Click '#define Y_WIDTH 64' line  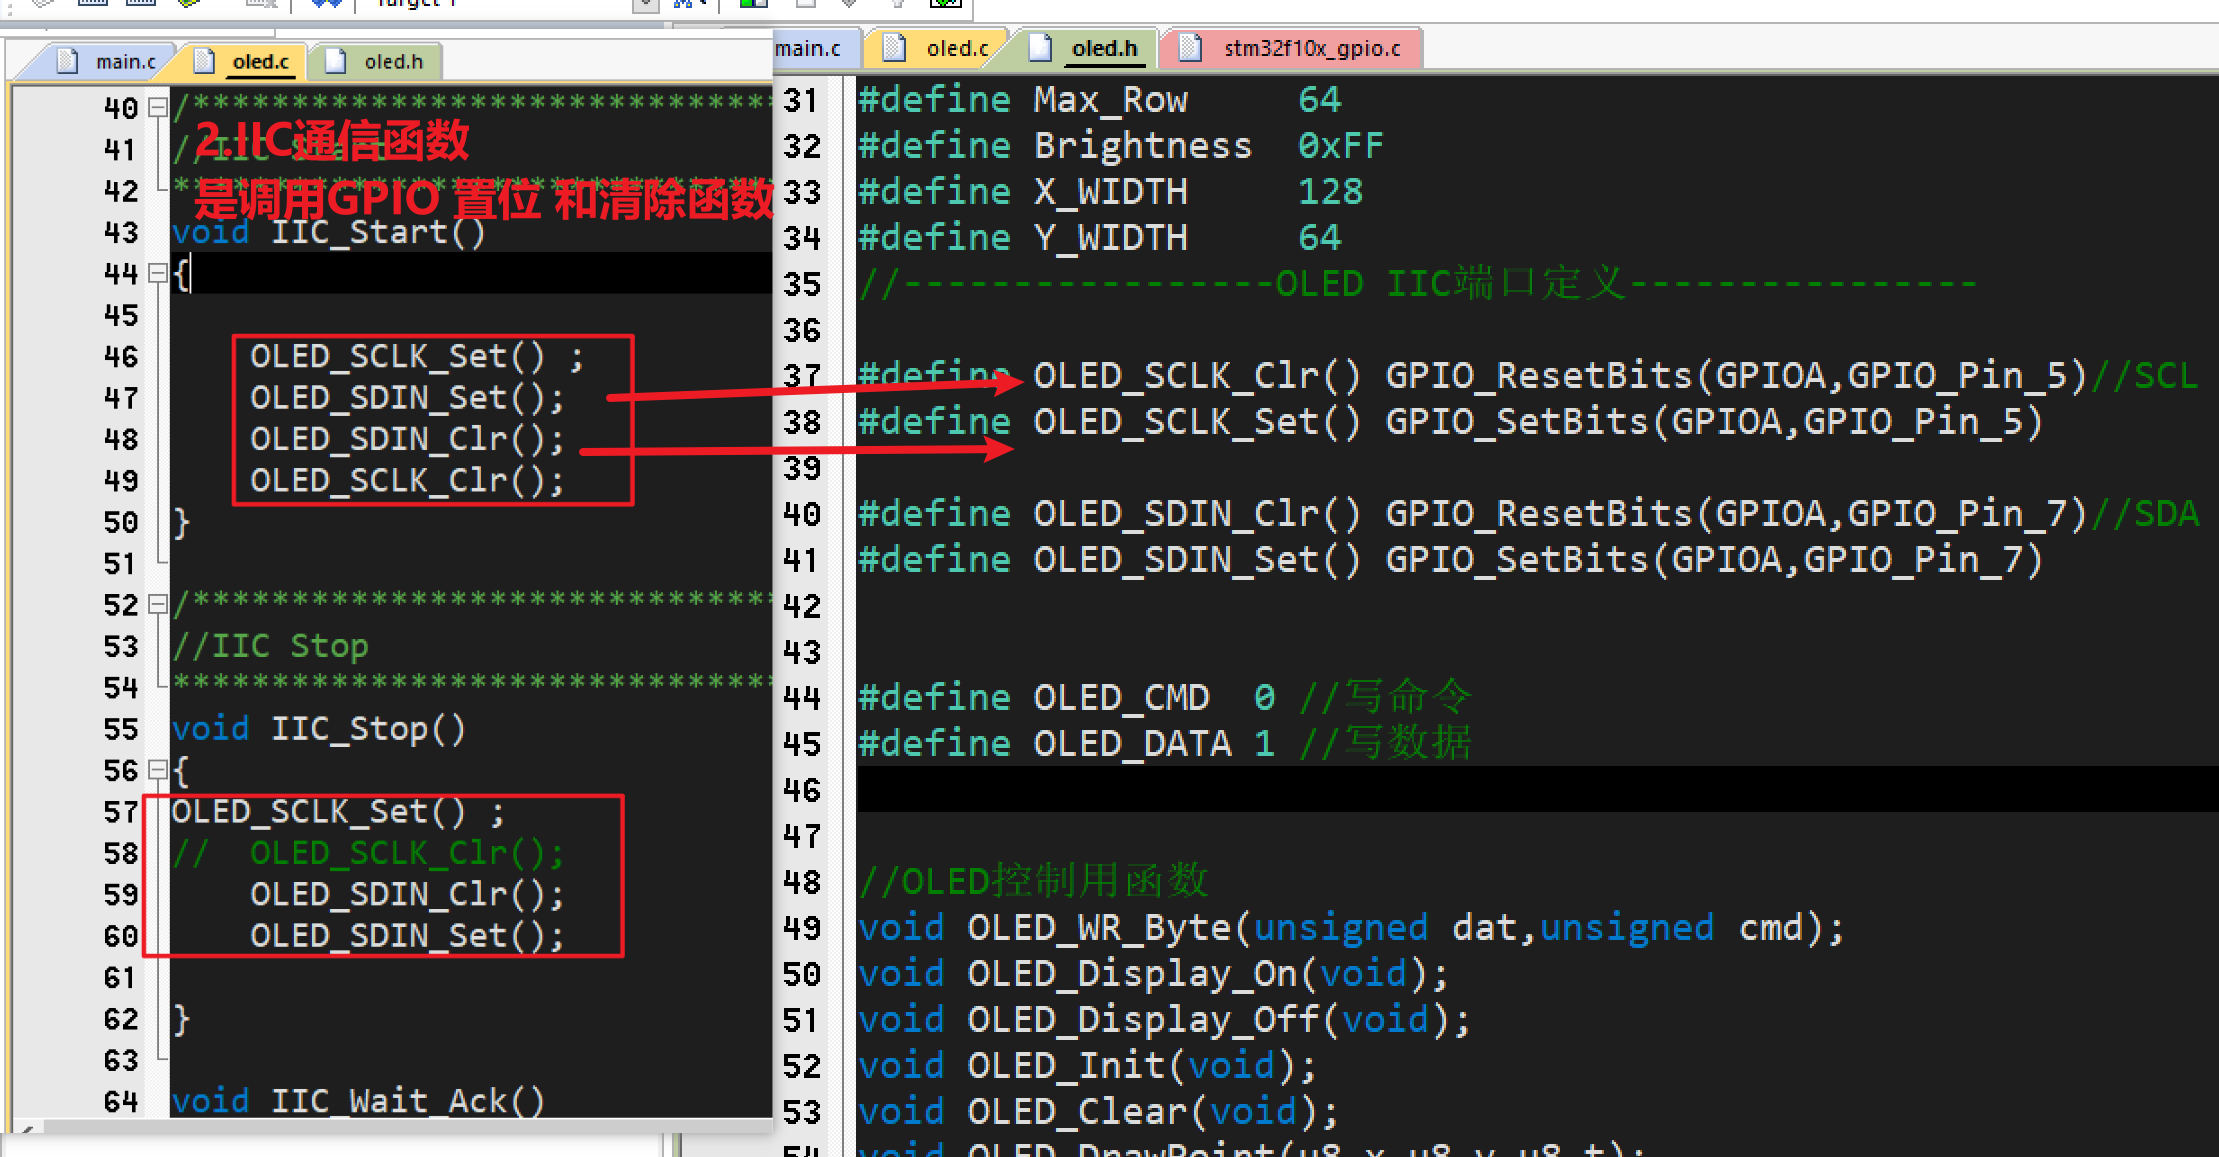(x=1100, y=238)
